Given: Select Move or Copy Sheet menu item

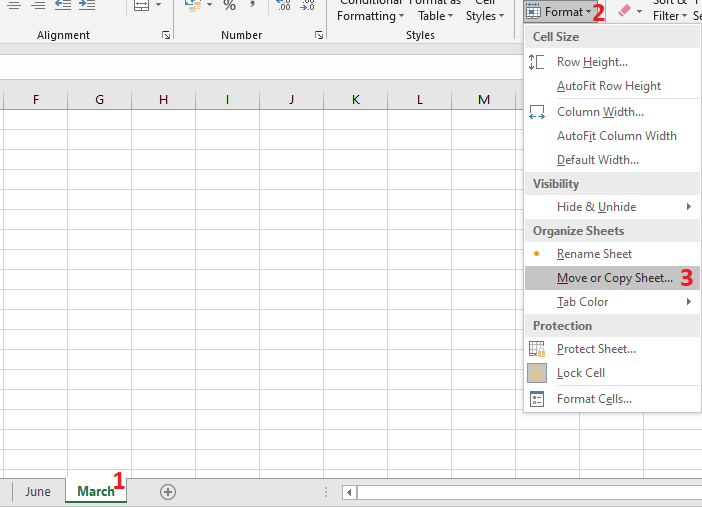Looking at the screenshot, I should click(614, 278).
